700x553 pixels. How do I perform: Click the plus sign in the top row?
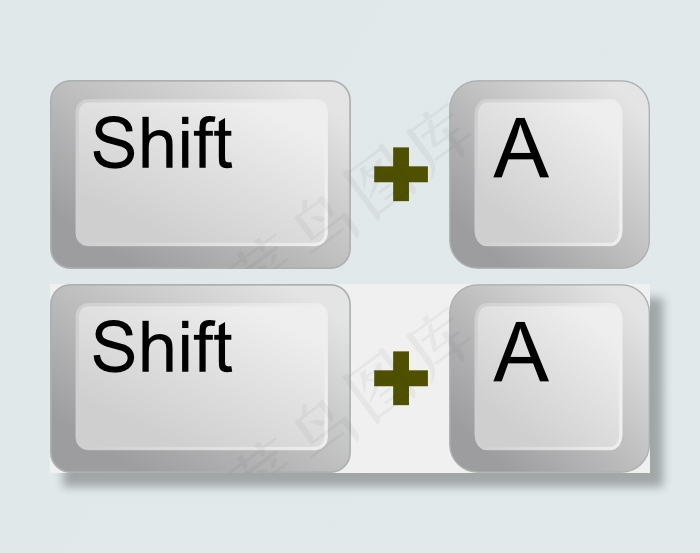(400, 174)
